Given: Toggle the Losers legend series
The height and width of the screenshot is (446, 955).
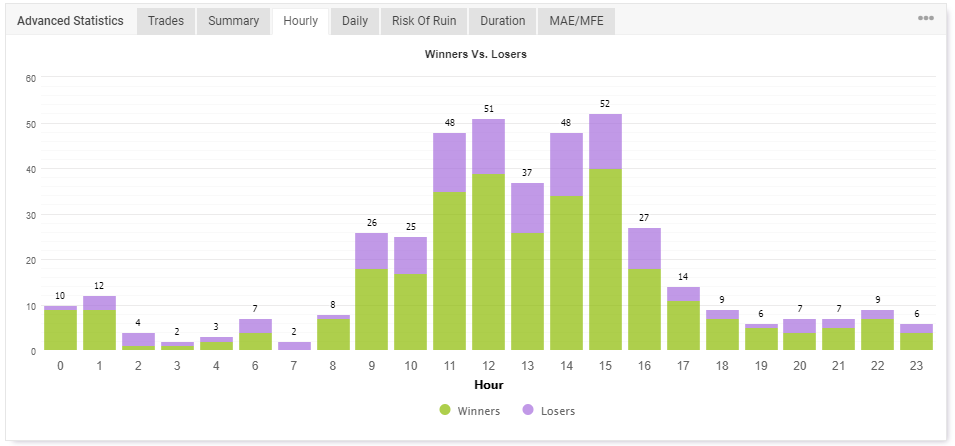Looking at the screenshot, I should coord(548,411).
